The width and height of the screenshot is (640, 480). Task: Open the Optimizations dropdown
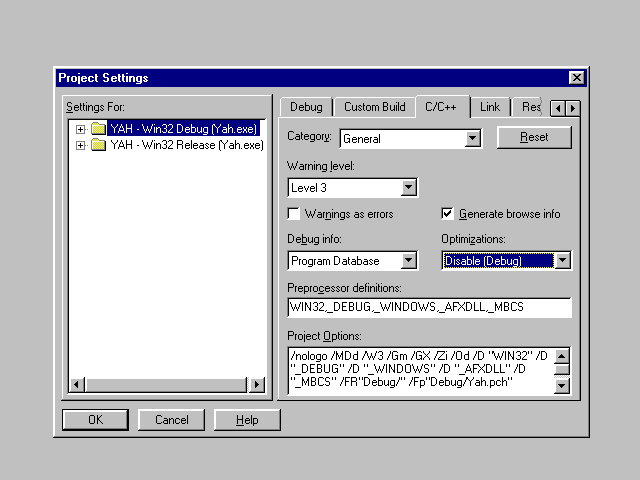pyautogui.click(x=562, y=261)
